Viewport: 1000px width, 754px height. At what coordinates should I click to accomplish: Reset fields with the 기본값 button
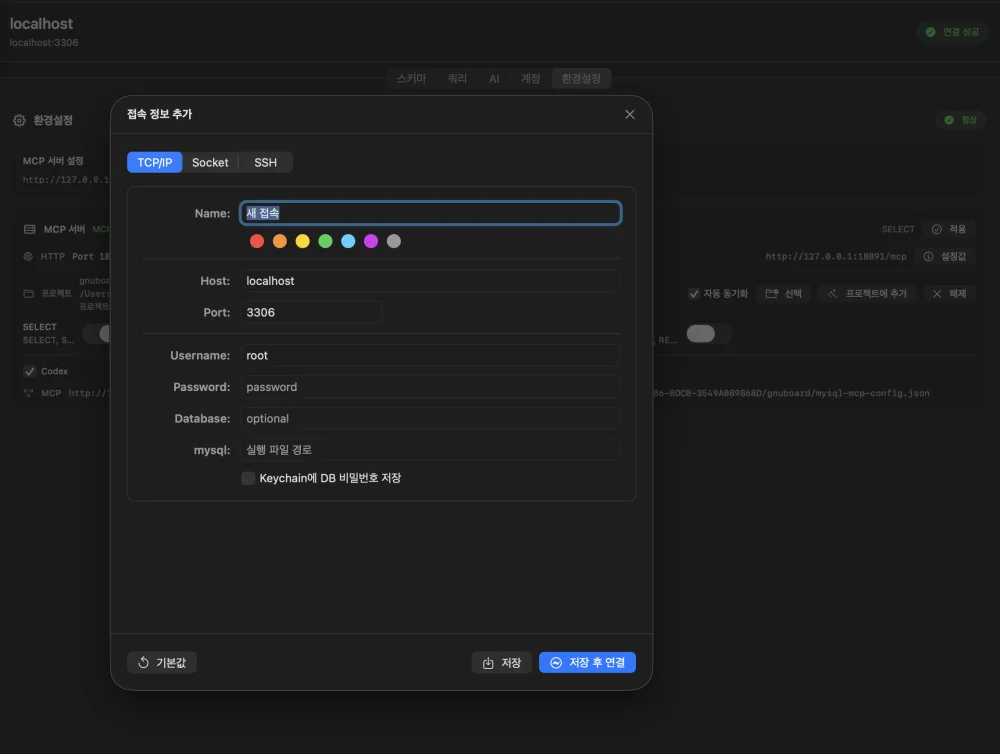(x=162, y=663)
